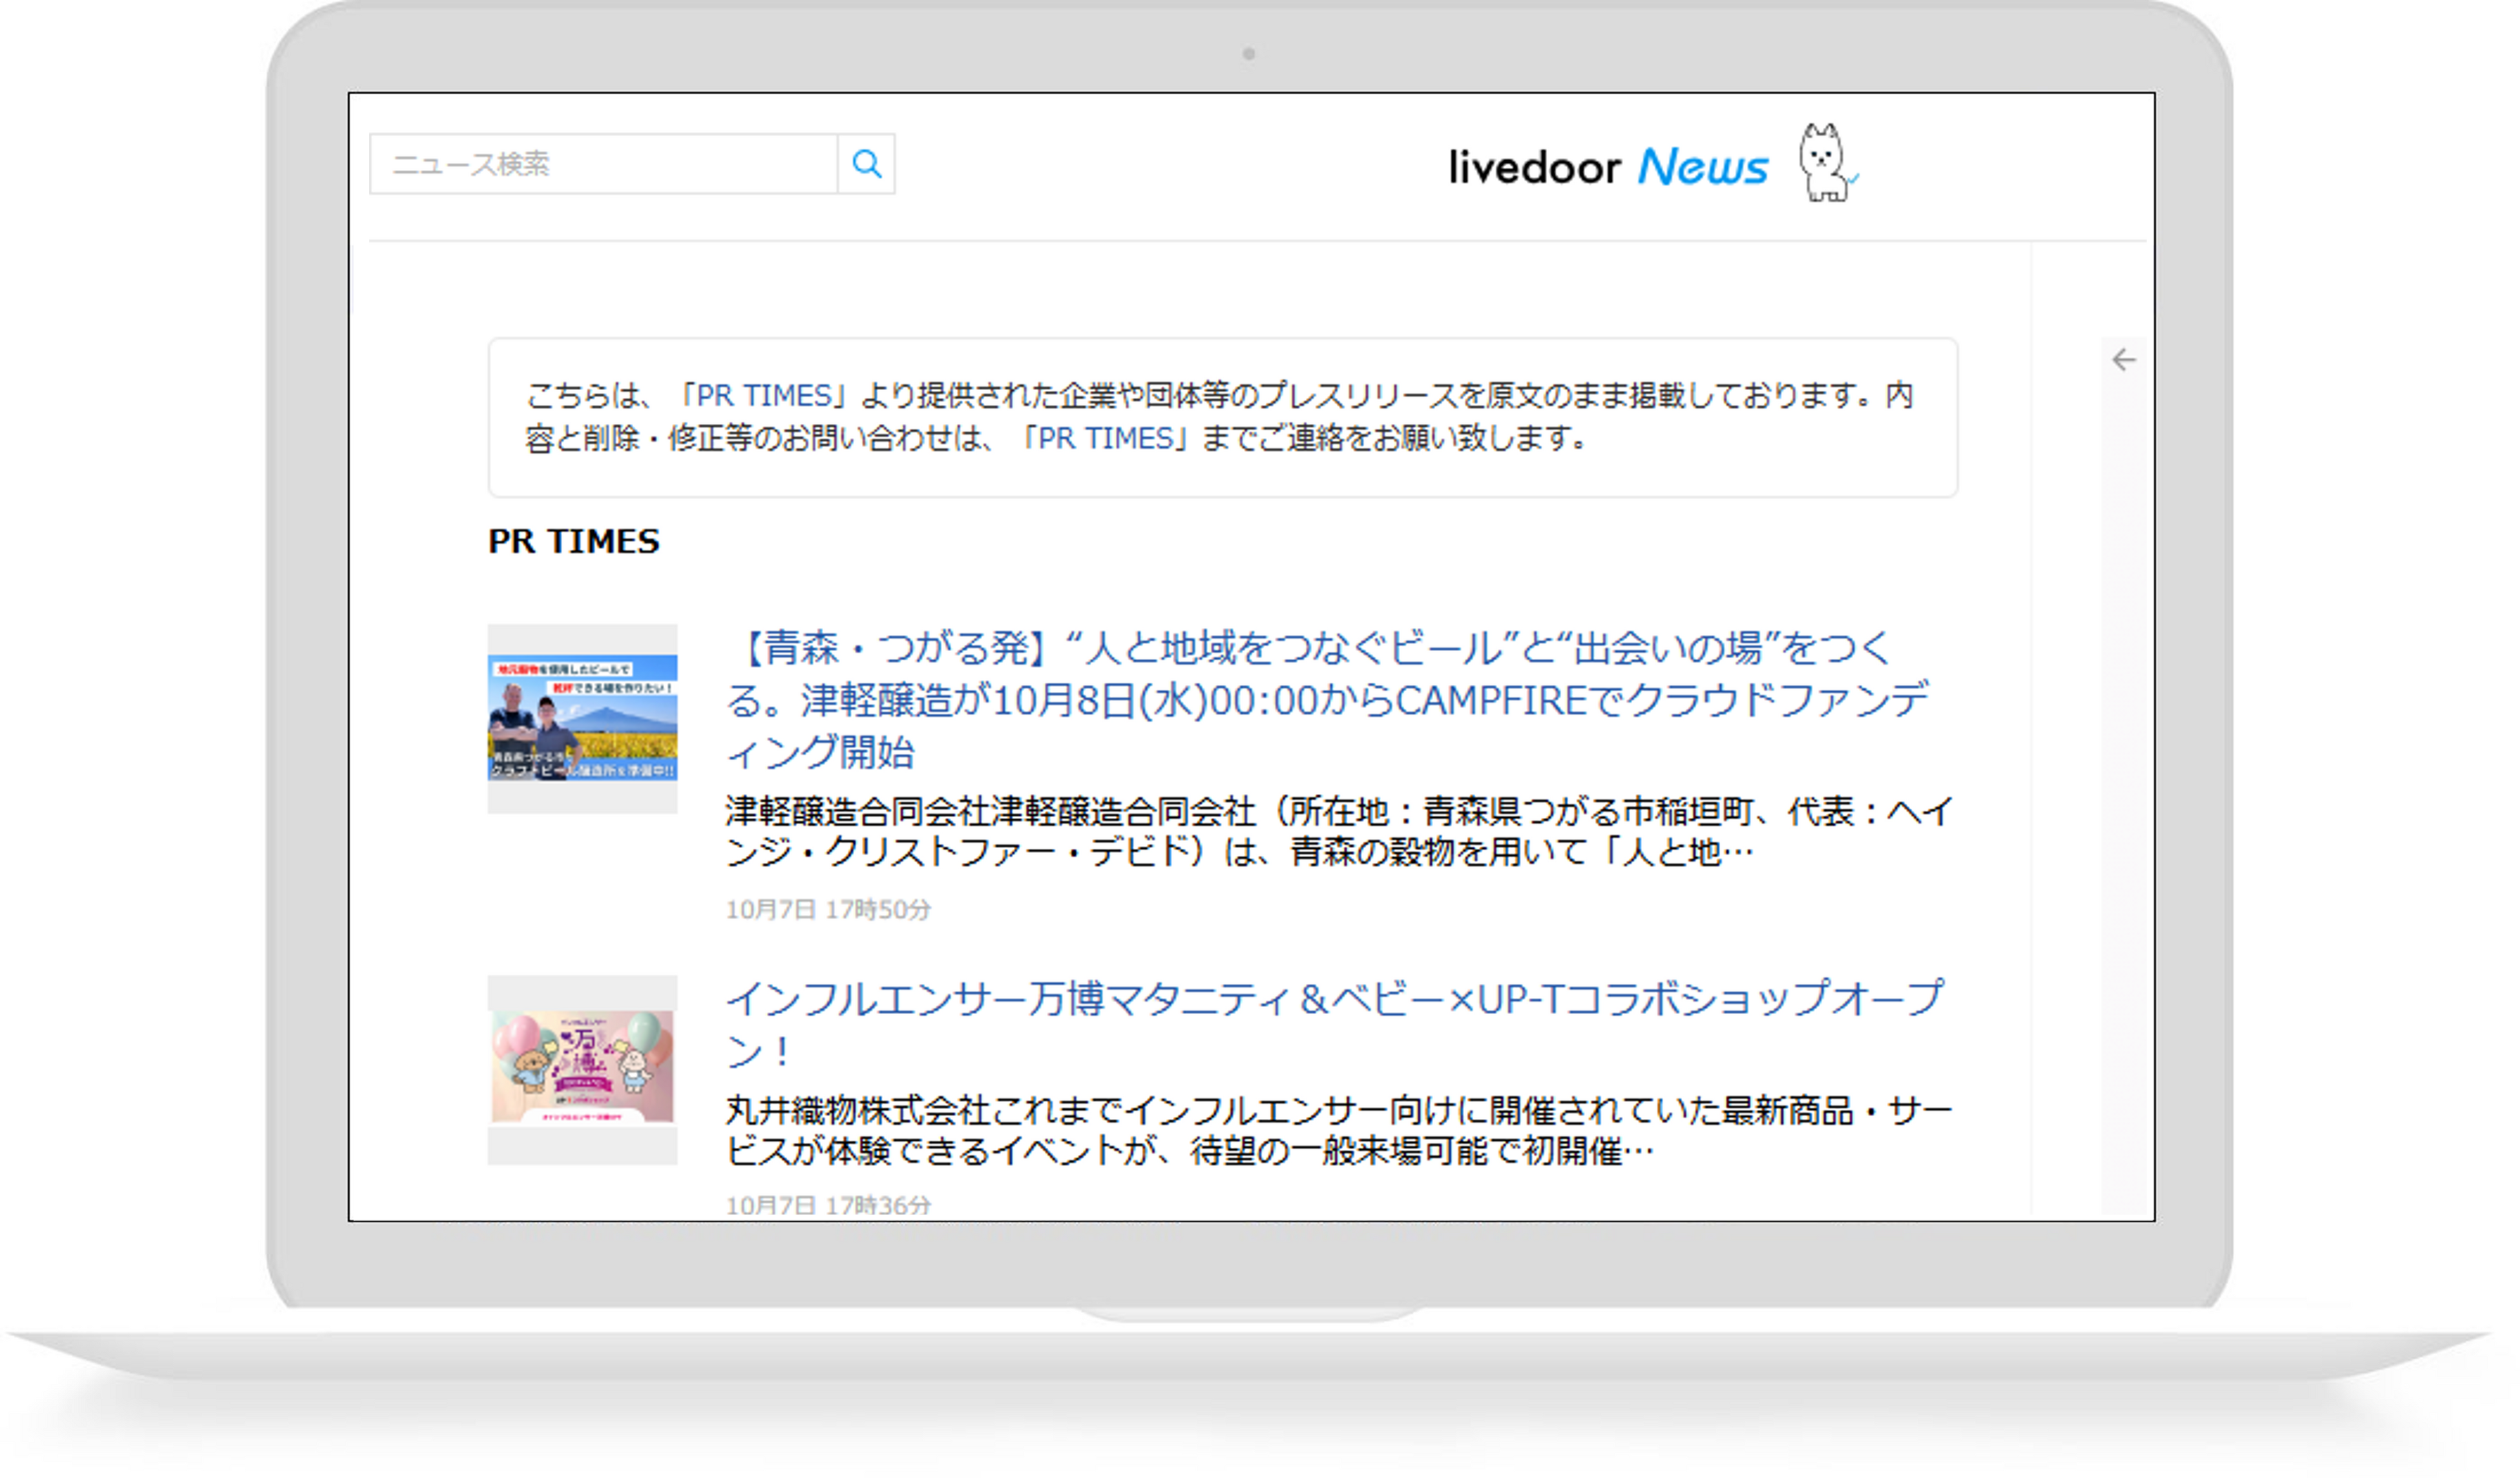Click the 10月7日 17時50分 timestamp
2520x1478 pixels.
point(828,909)
